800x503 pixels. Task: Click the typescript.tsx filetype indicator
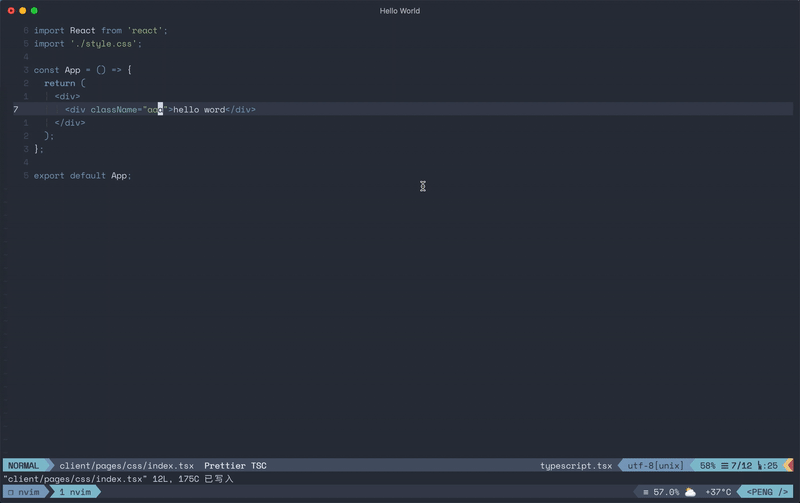click(576, 466)
